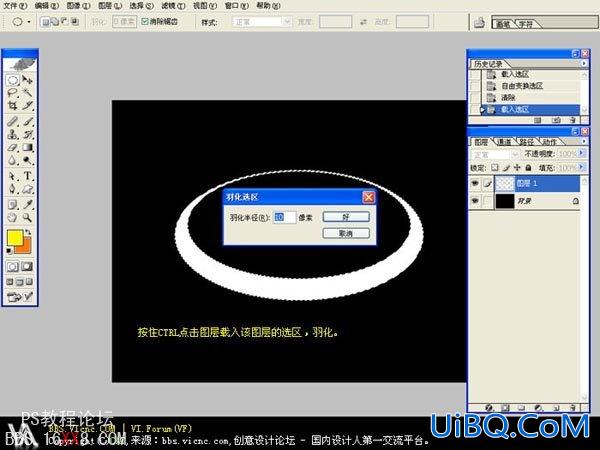Open layer blend mode dropdown
600x450 pixels.
tap(494, 154)
